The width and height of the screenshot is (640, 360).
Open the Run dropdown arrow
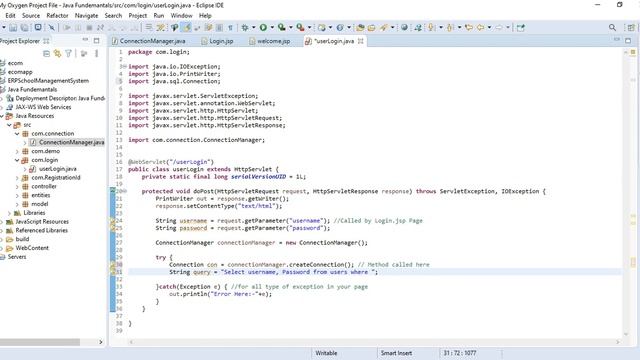(272, 27)
